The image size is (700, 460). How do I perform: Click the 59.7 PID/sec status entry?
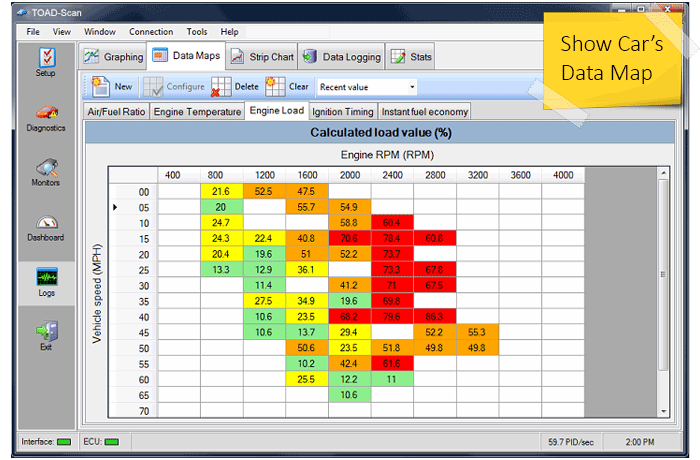571,442
